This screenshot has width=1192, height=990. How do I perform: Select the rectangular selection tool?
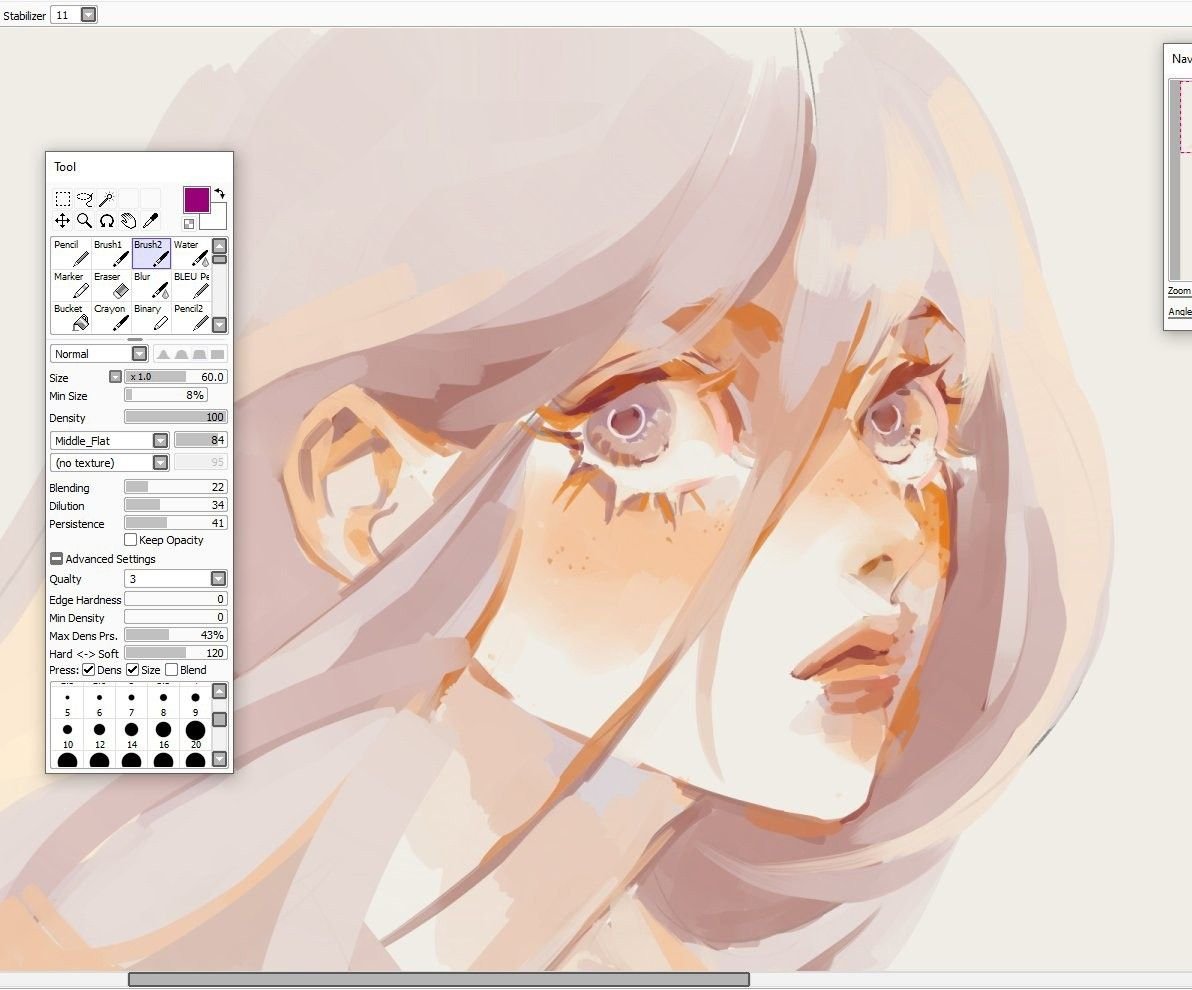[62, 199]
